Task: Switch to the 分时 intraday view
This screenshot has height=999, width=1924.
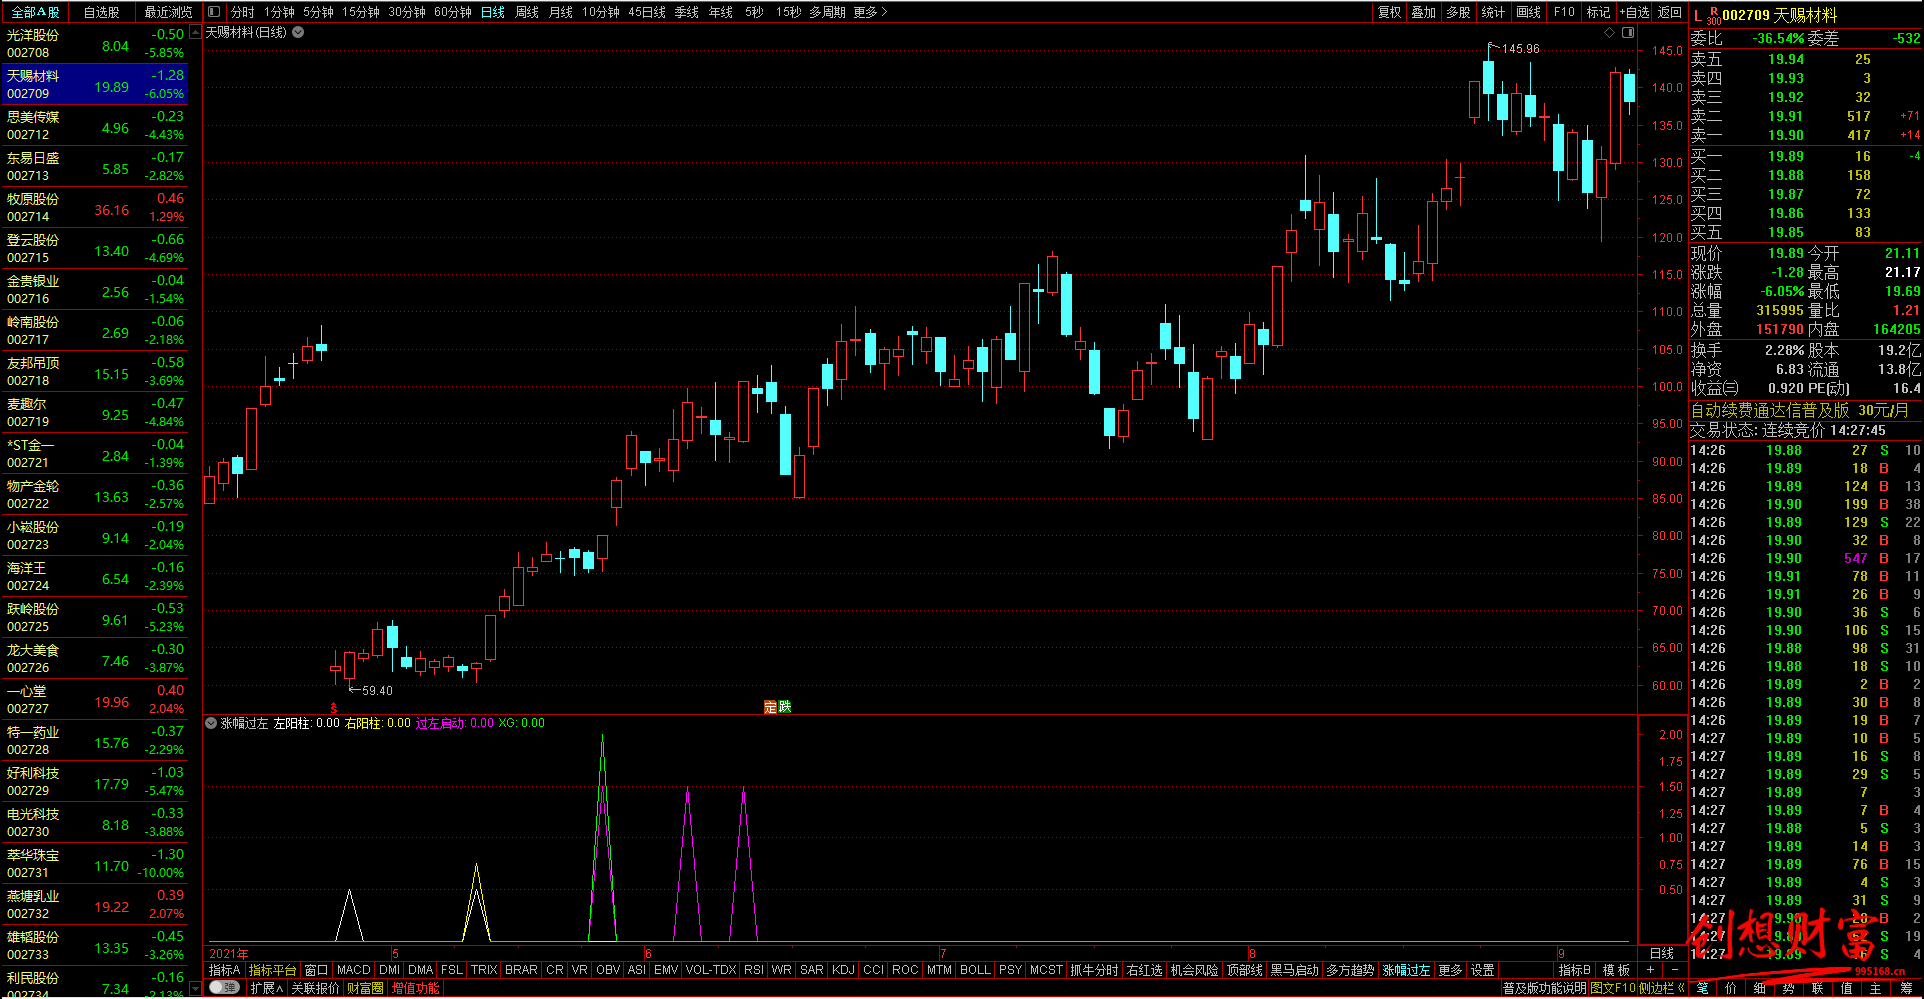Action: coord(242,12)
